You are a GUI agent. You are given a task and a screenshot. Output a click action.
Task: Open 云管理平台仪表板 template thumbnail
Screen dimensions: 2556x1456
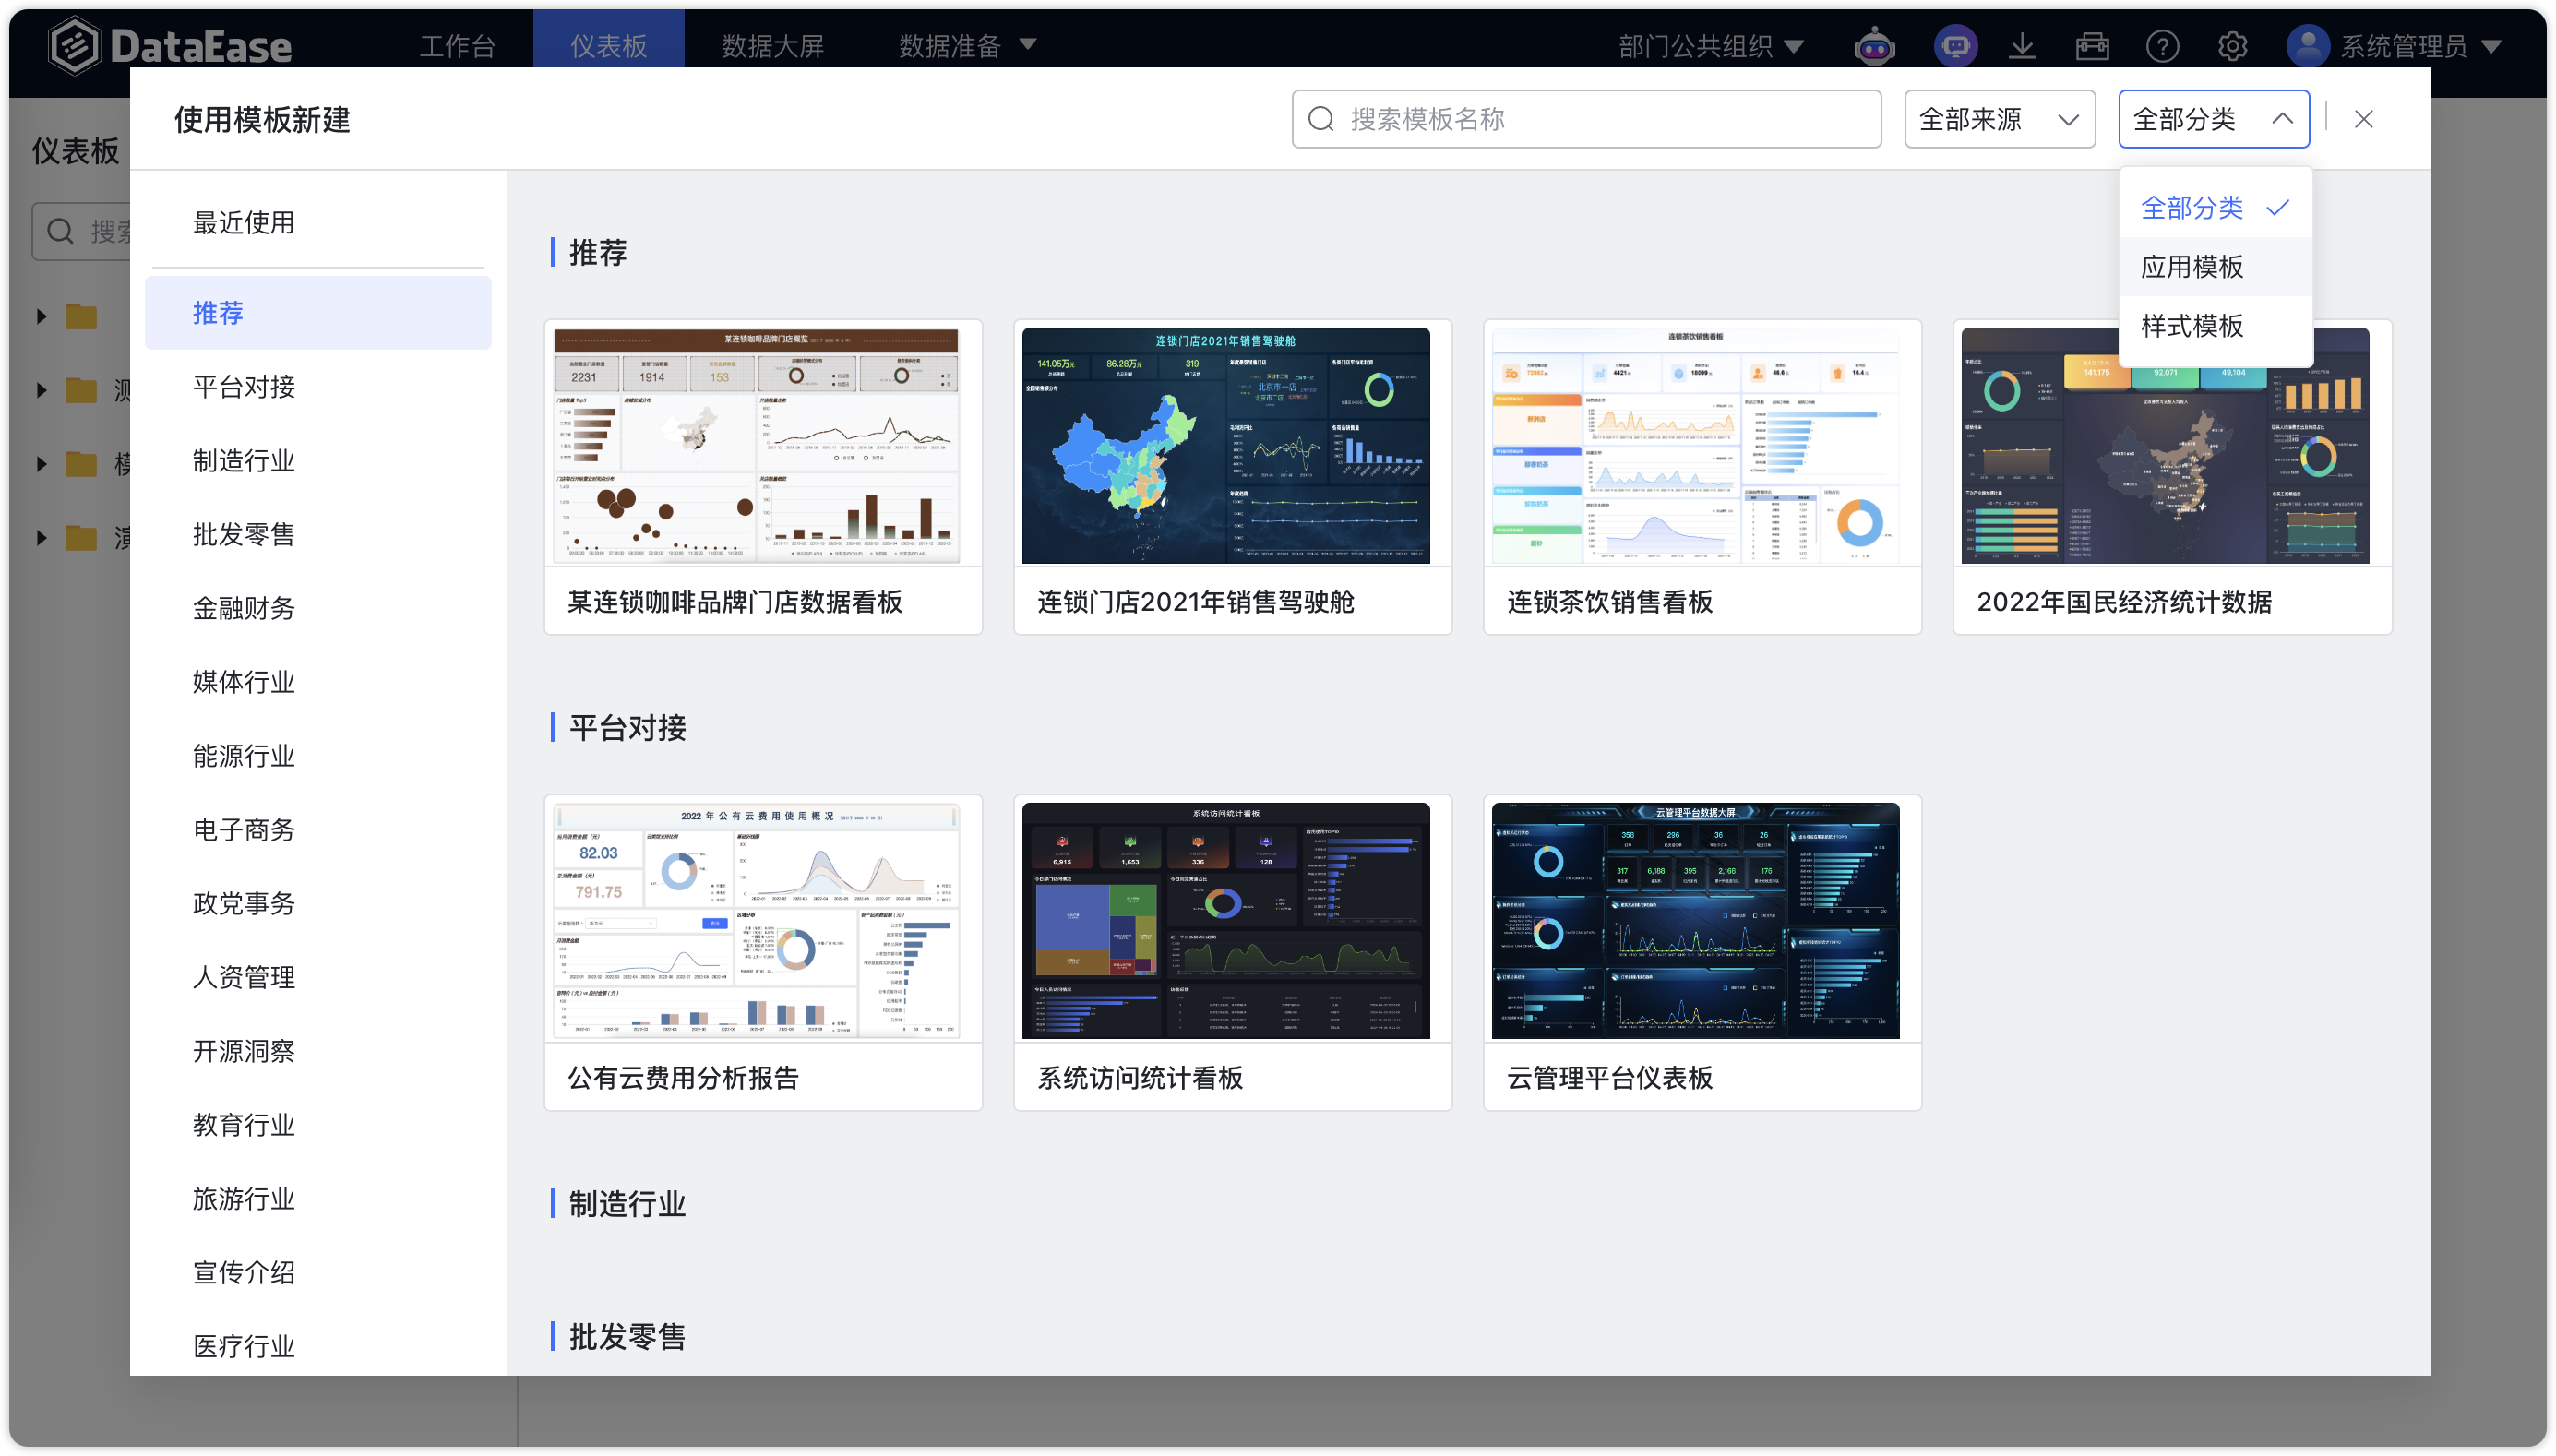pos(1696,921)
